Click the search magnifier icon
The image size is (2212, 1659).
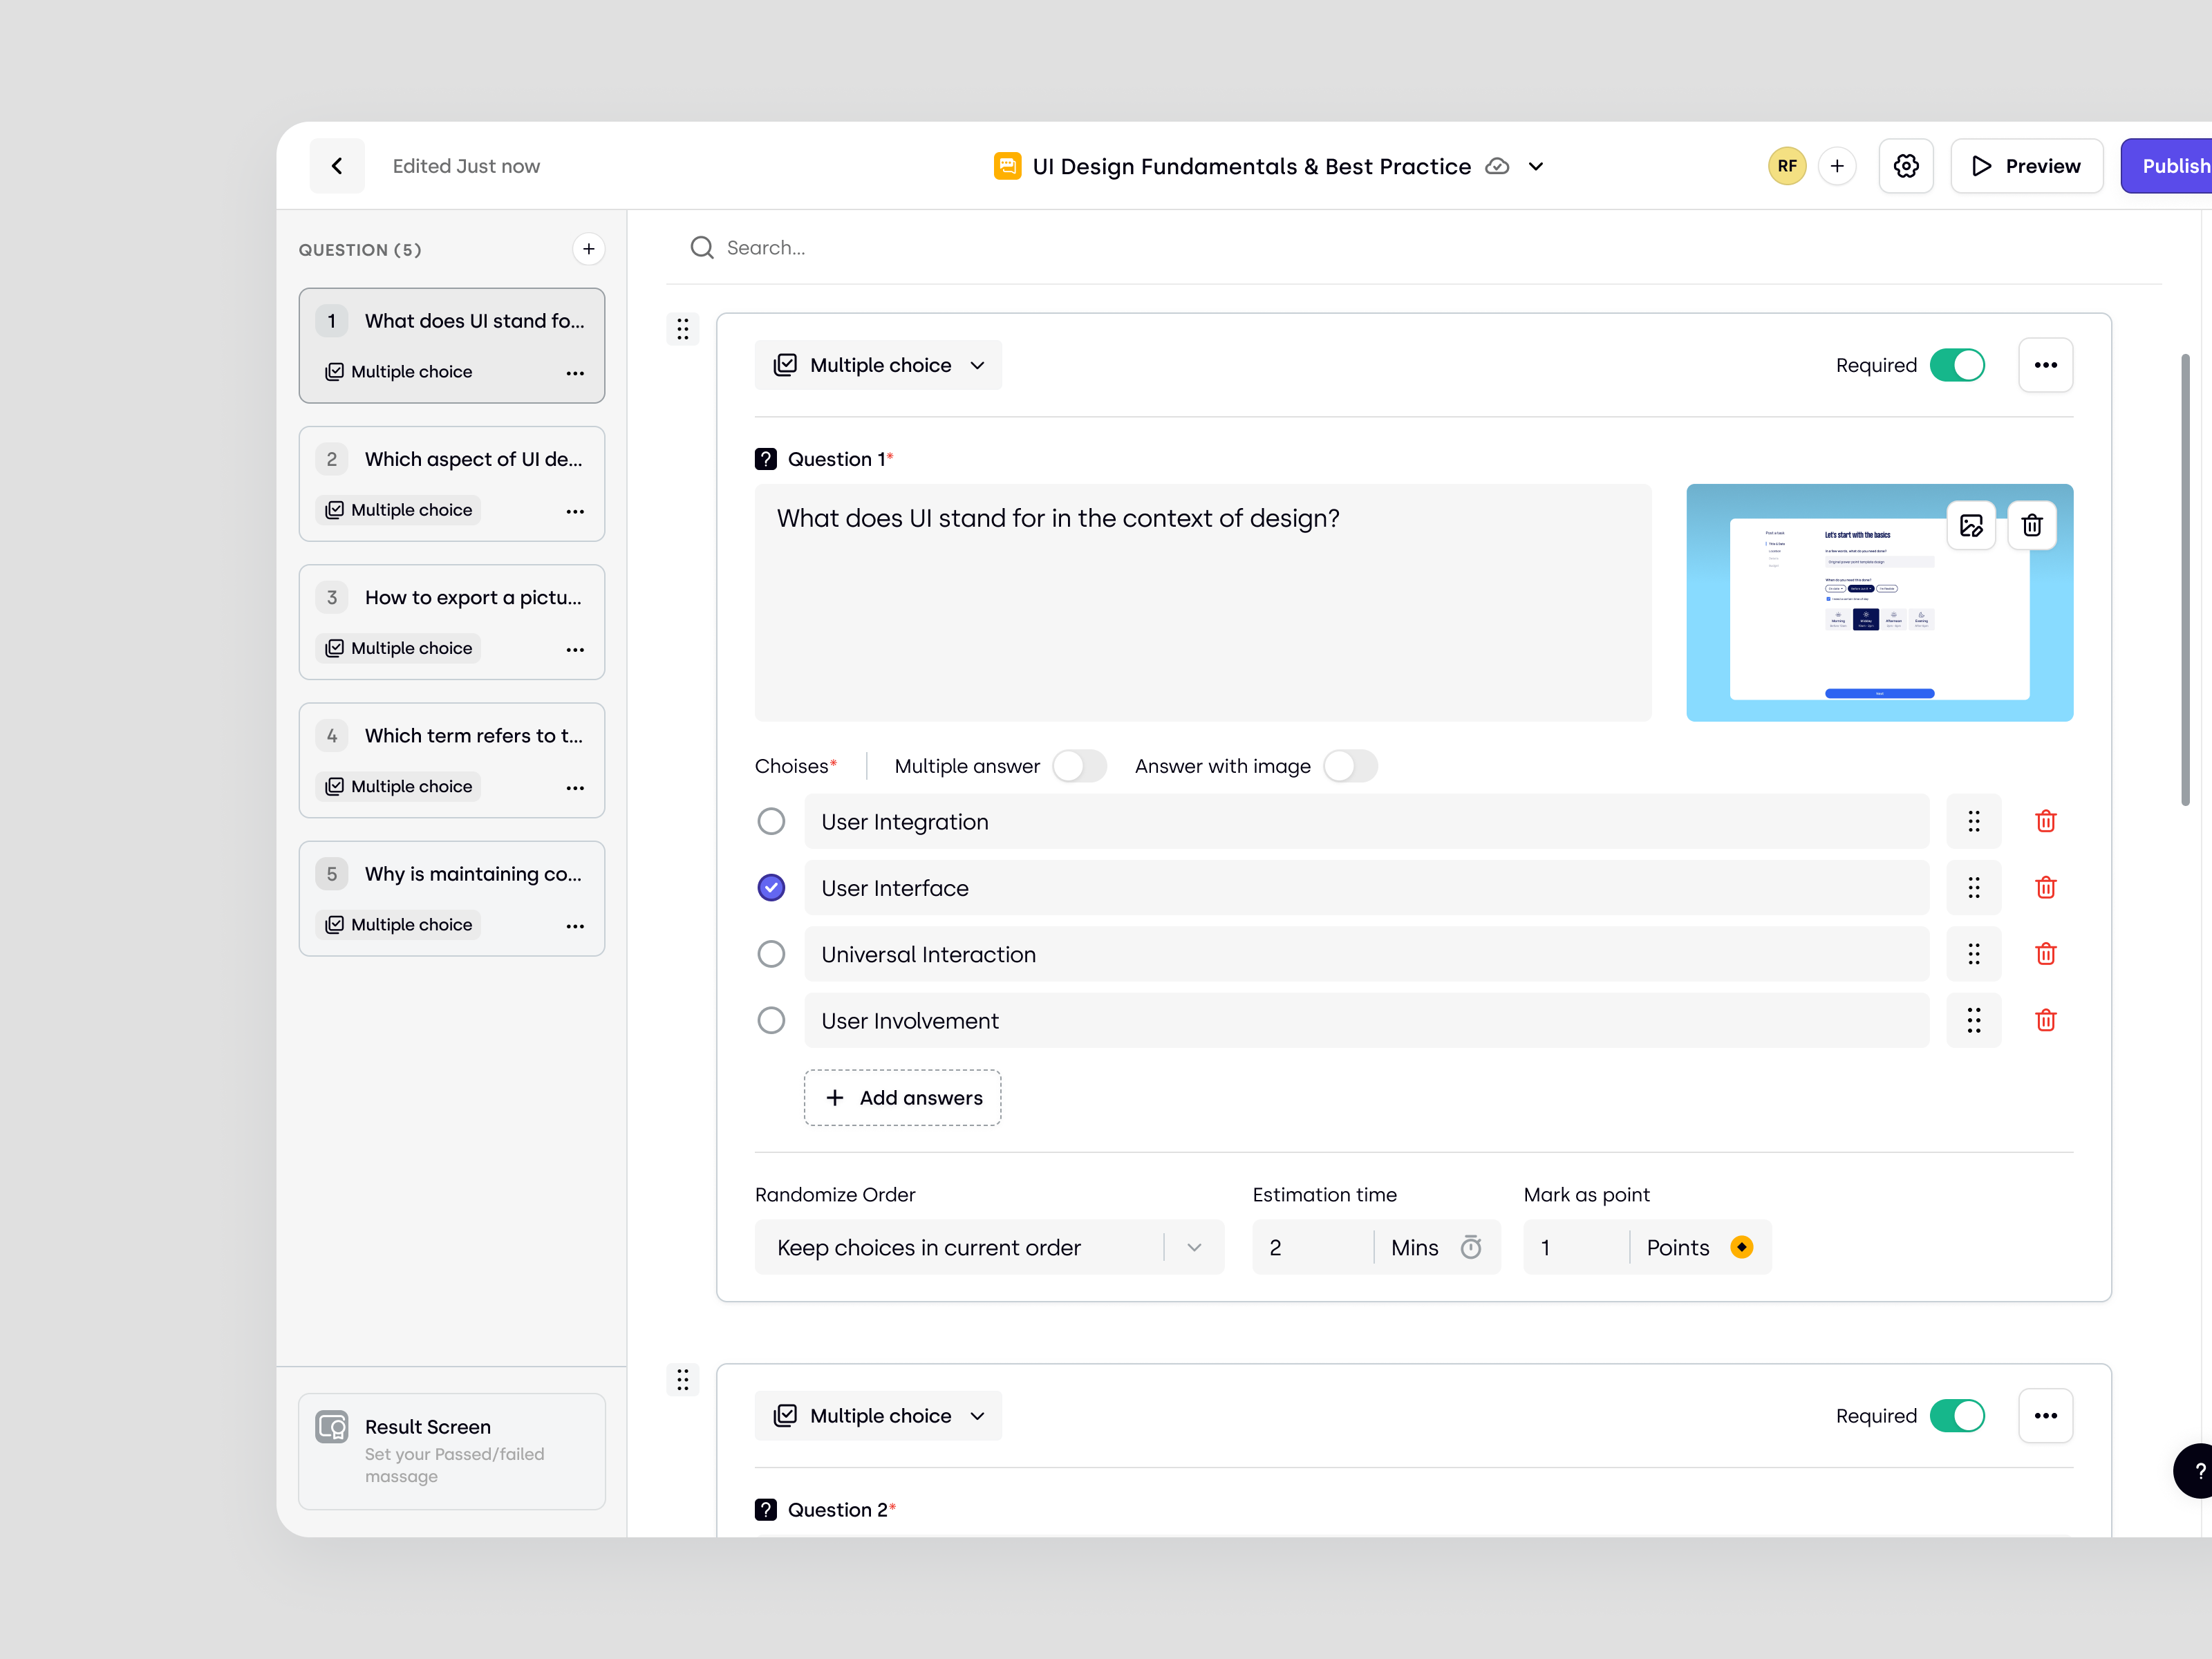tap(702, 247)
